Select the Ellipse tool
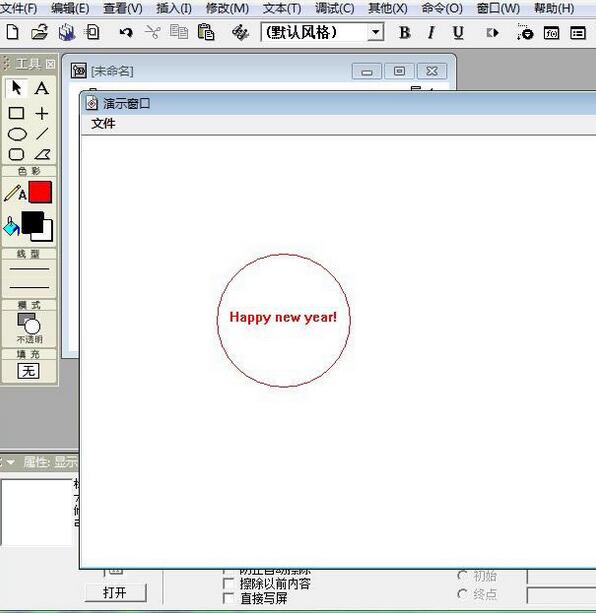This screenshot has height=613, width=596. tap(17, 134)
